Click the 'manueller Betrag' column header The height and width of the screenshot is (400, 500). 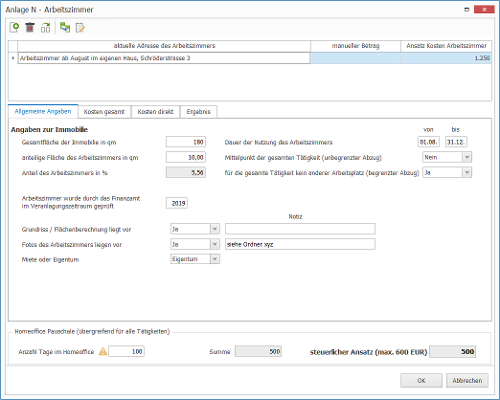click(x=355, y=46)
